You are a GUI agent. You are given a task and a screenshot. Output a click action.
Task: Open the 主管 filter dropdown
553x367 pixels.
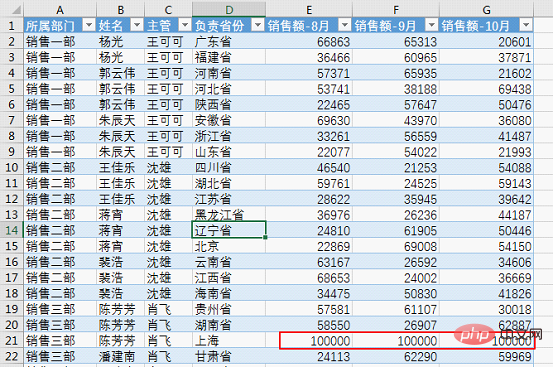[184, 25]
